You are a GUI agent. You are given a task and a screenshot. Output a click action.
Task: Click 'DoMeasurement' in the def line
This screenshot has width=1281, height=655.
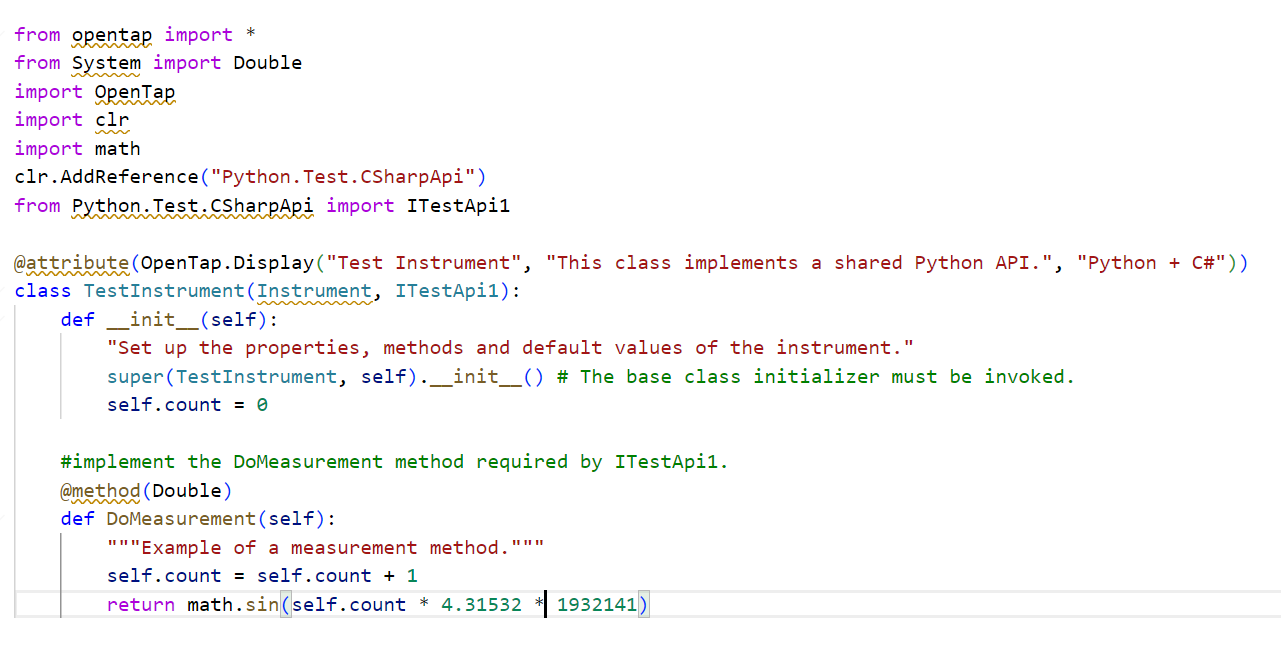pos(181,519)
